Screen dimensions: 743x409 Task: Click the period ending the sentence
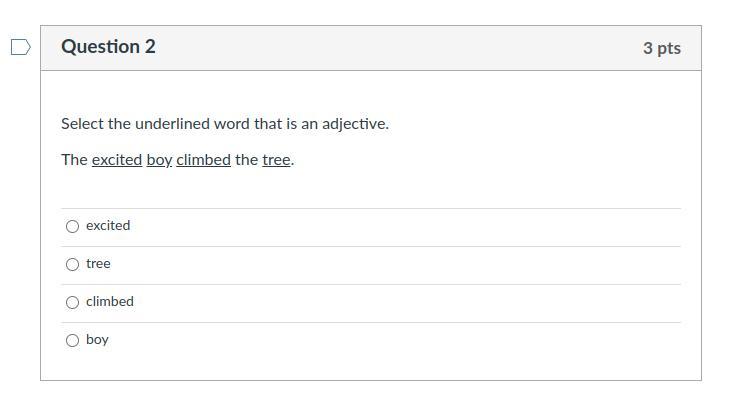coord(293,162)
